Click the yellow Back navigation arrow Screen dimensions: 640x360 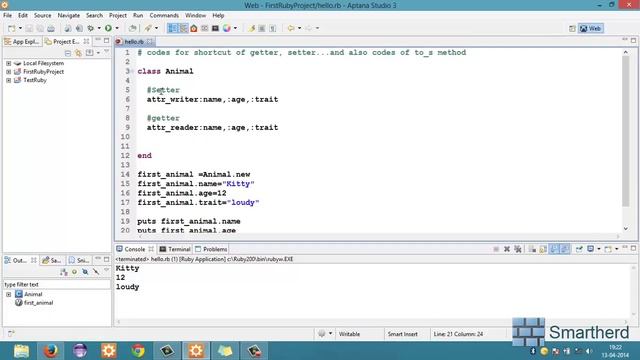coord(291,28)
